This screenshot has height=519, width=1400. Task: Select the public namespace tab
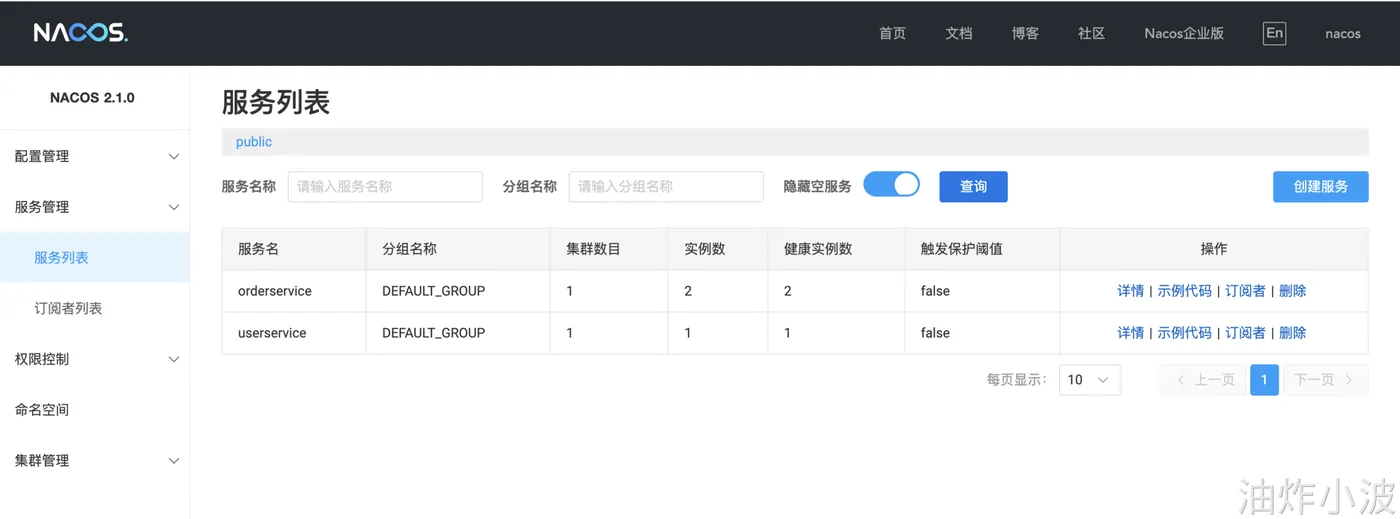click(254, 142)
